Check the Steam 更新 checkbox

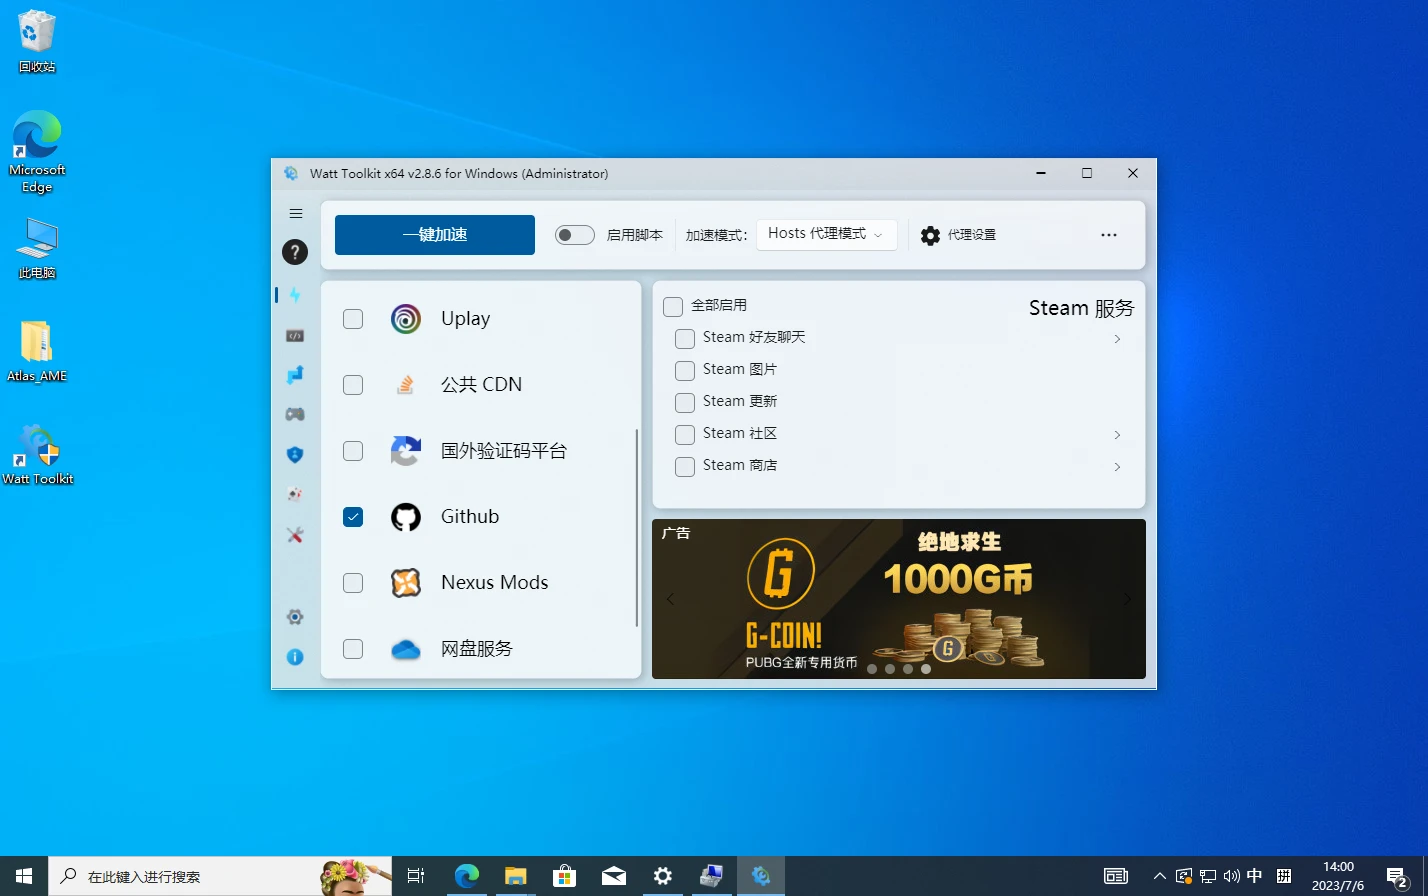(x=685, y=402)
